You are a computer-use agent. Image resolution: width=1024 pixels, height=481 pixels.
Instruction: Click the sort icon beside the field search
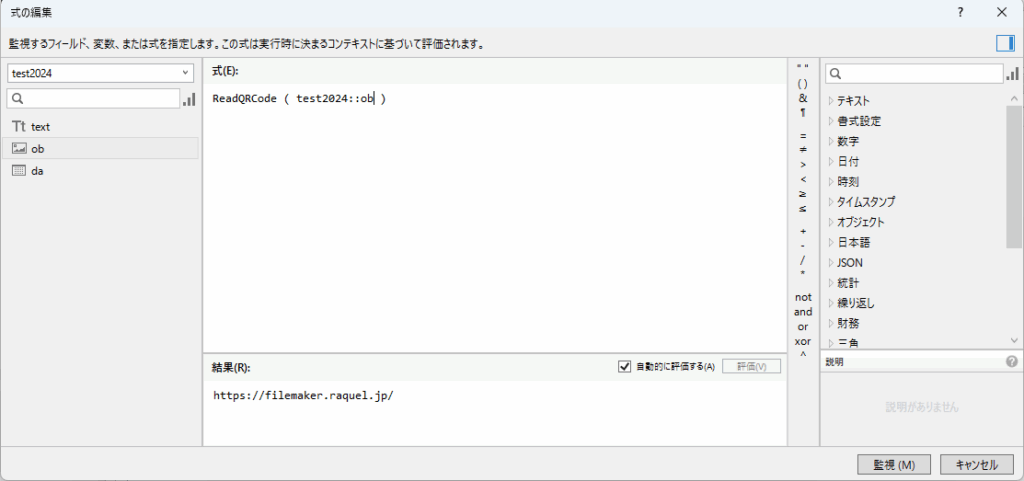(x=189, y=99)
